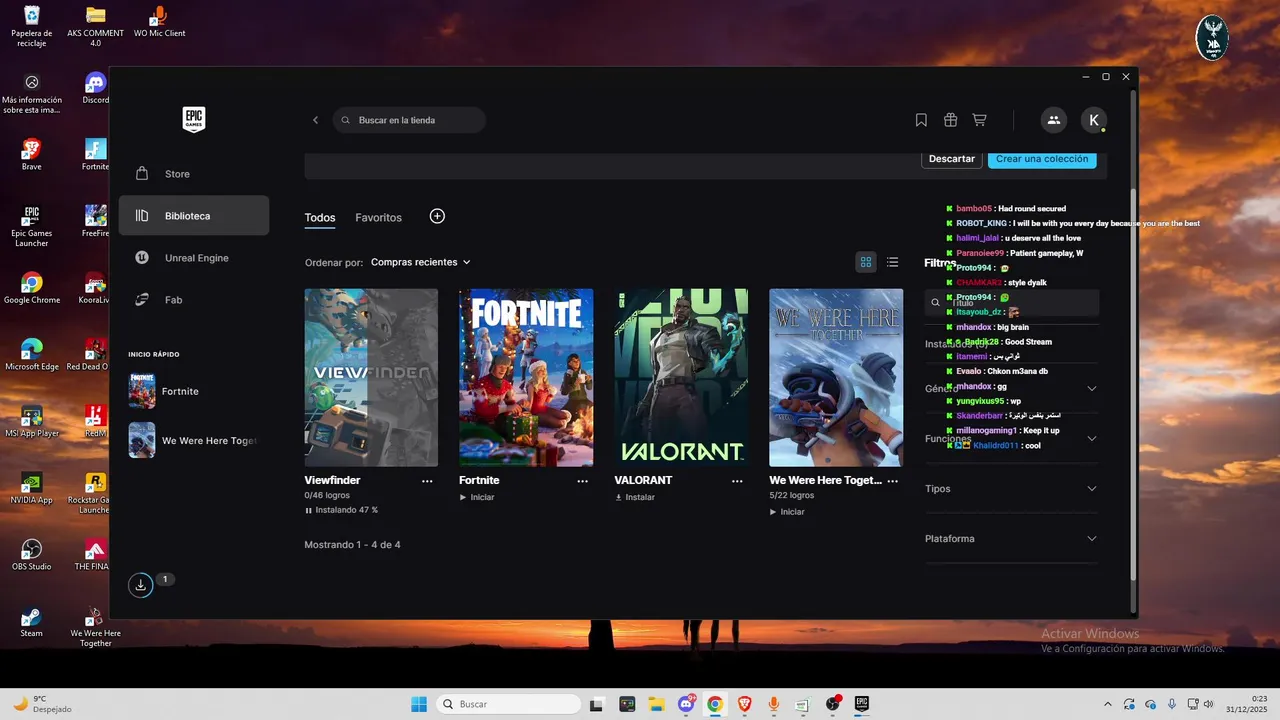This screenshot has width=1280, height=720.
Task: Open Windows Start button
Action: coord(419,704)
